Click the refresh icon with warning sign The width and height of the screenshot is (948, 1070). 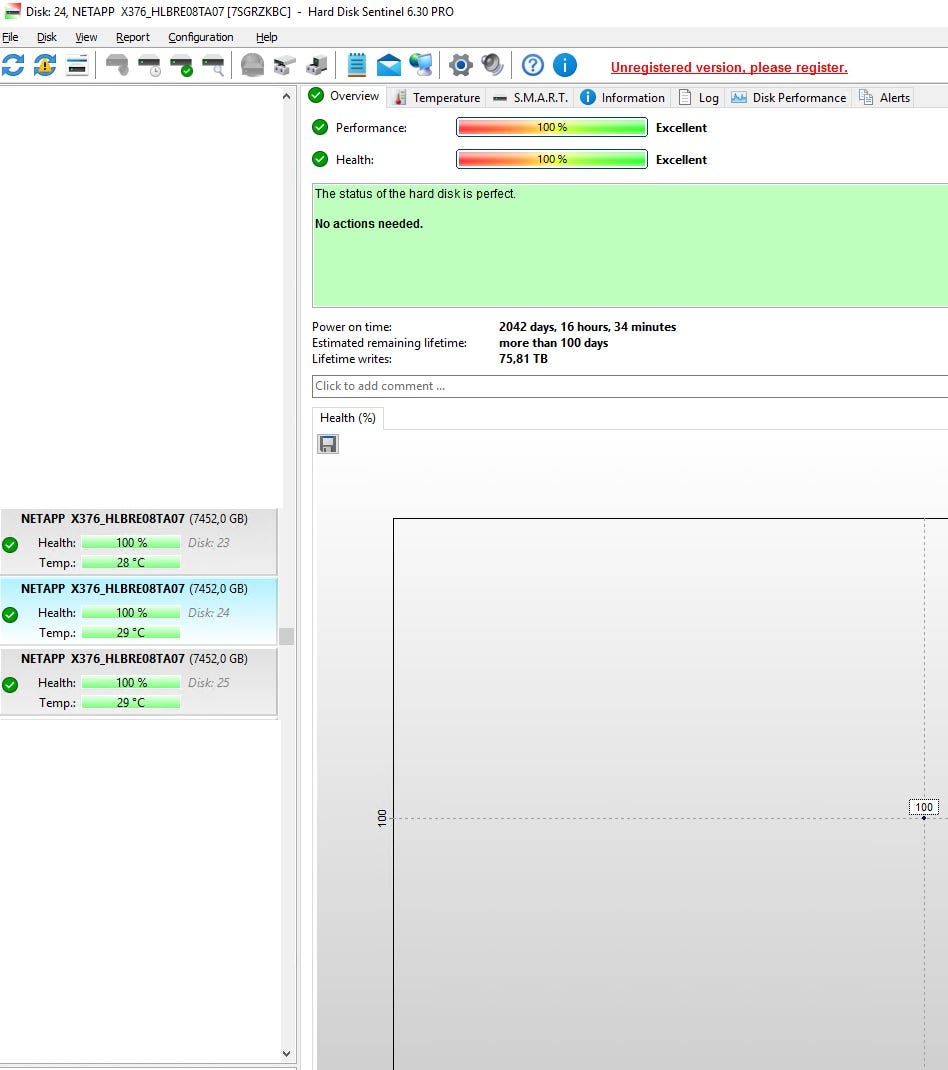click(x=45, y=66)
